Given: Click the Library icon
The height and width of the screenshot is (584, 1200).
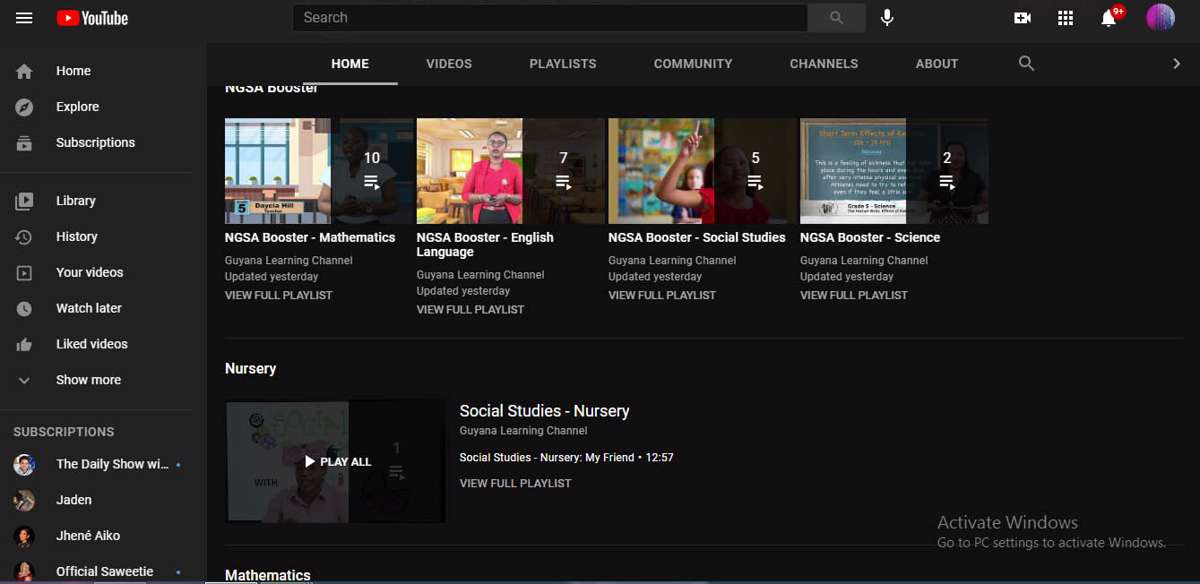Looking at the screenshot, I should pyautogui.click(x=24, y=201).
